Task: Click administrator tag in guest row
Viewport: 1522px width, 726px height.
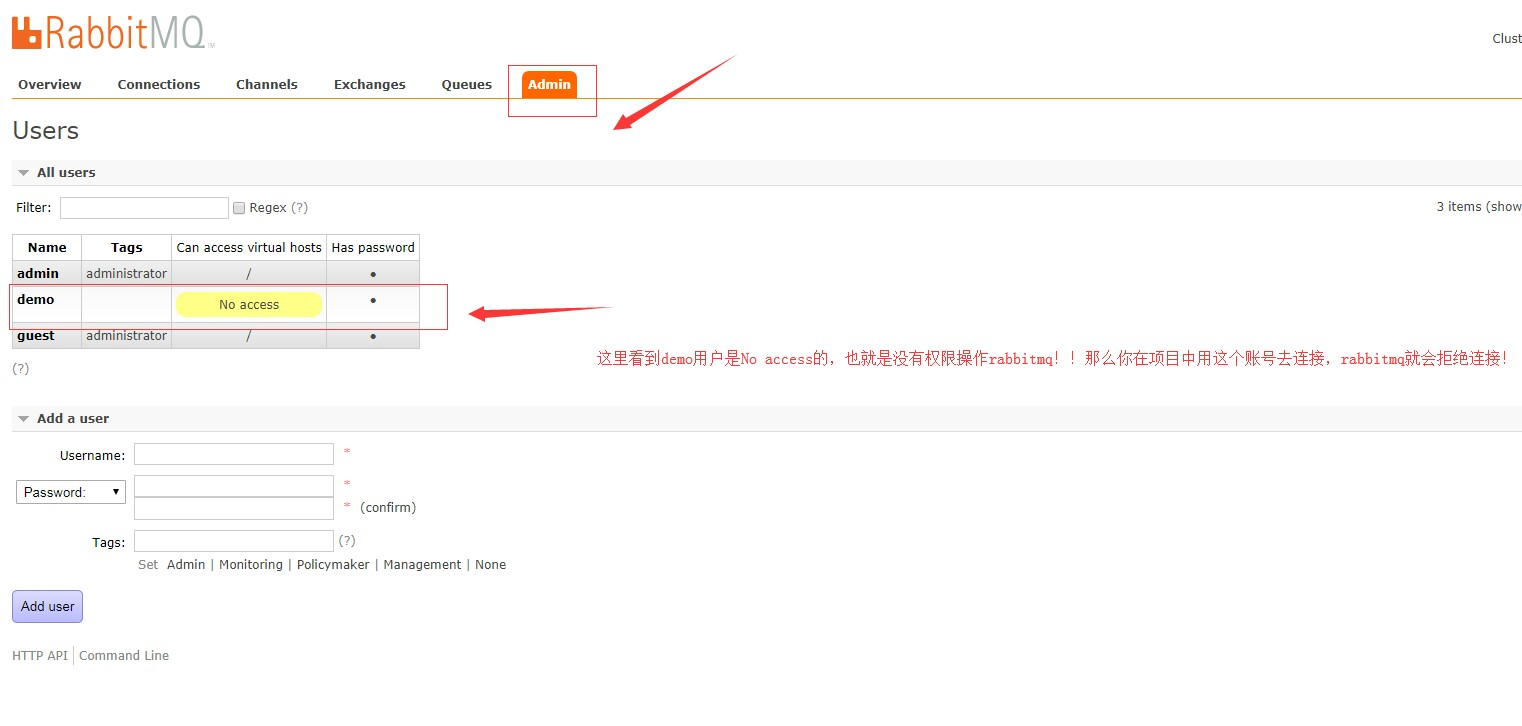Action: coord(127,336)
